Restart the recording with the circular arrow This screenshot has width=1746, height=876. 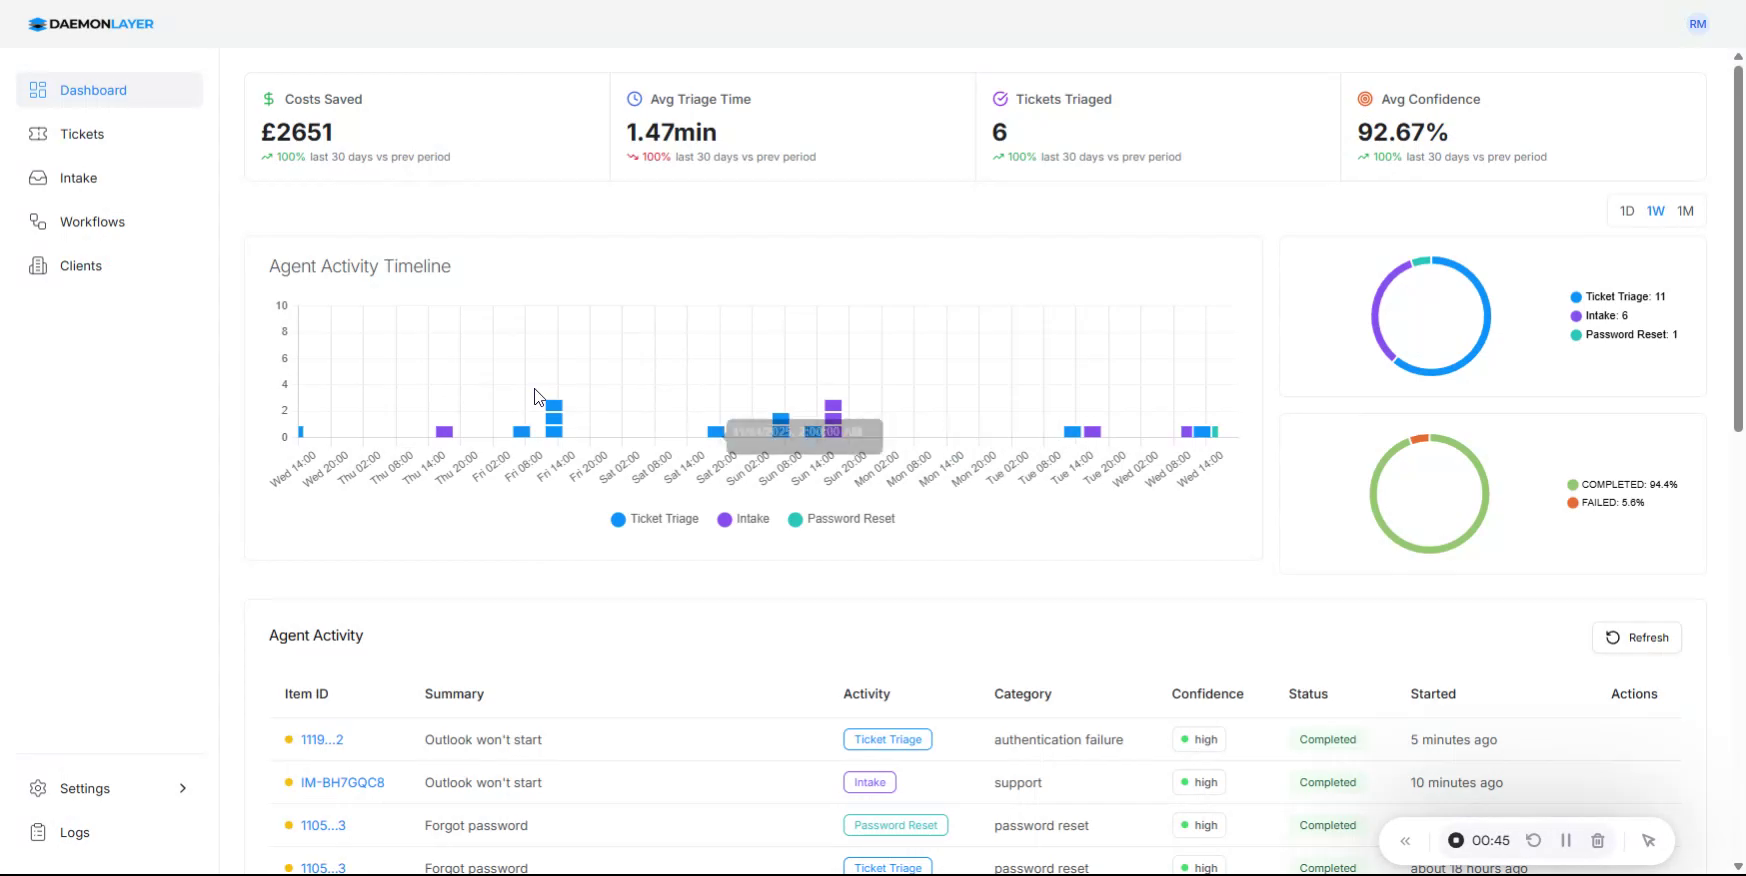point(1534,841)
